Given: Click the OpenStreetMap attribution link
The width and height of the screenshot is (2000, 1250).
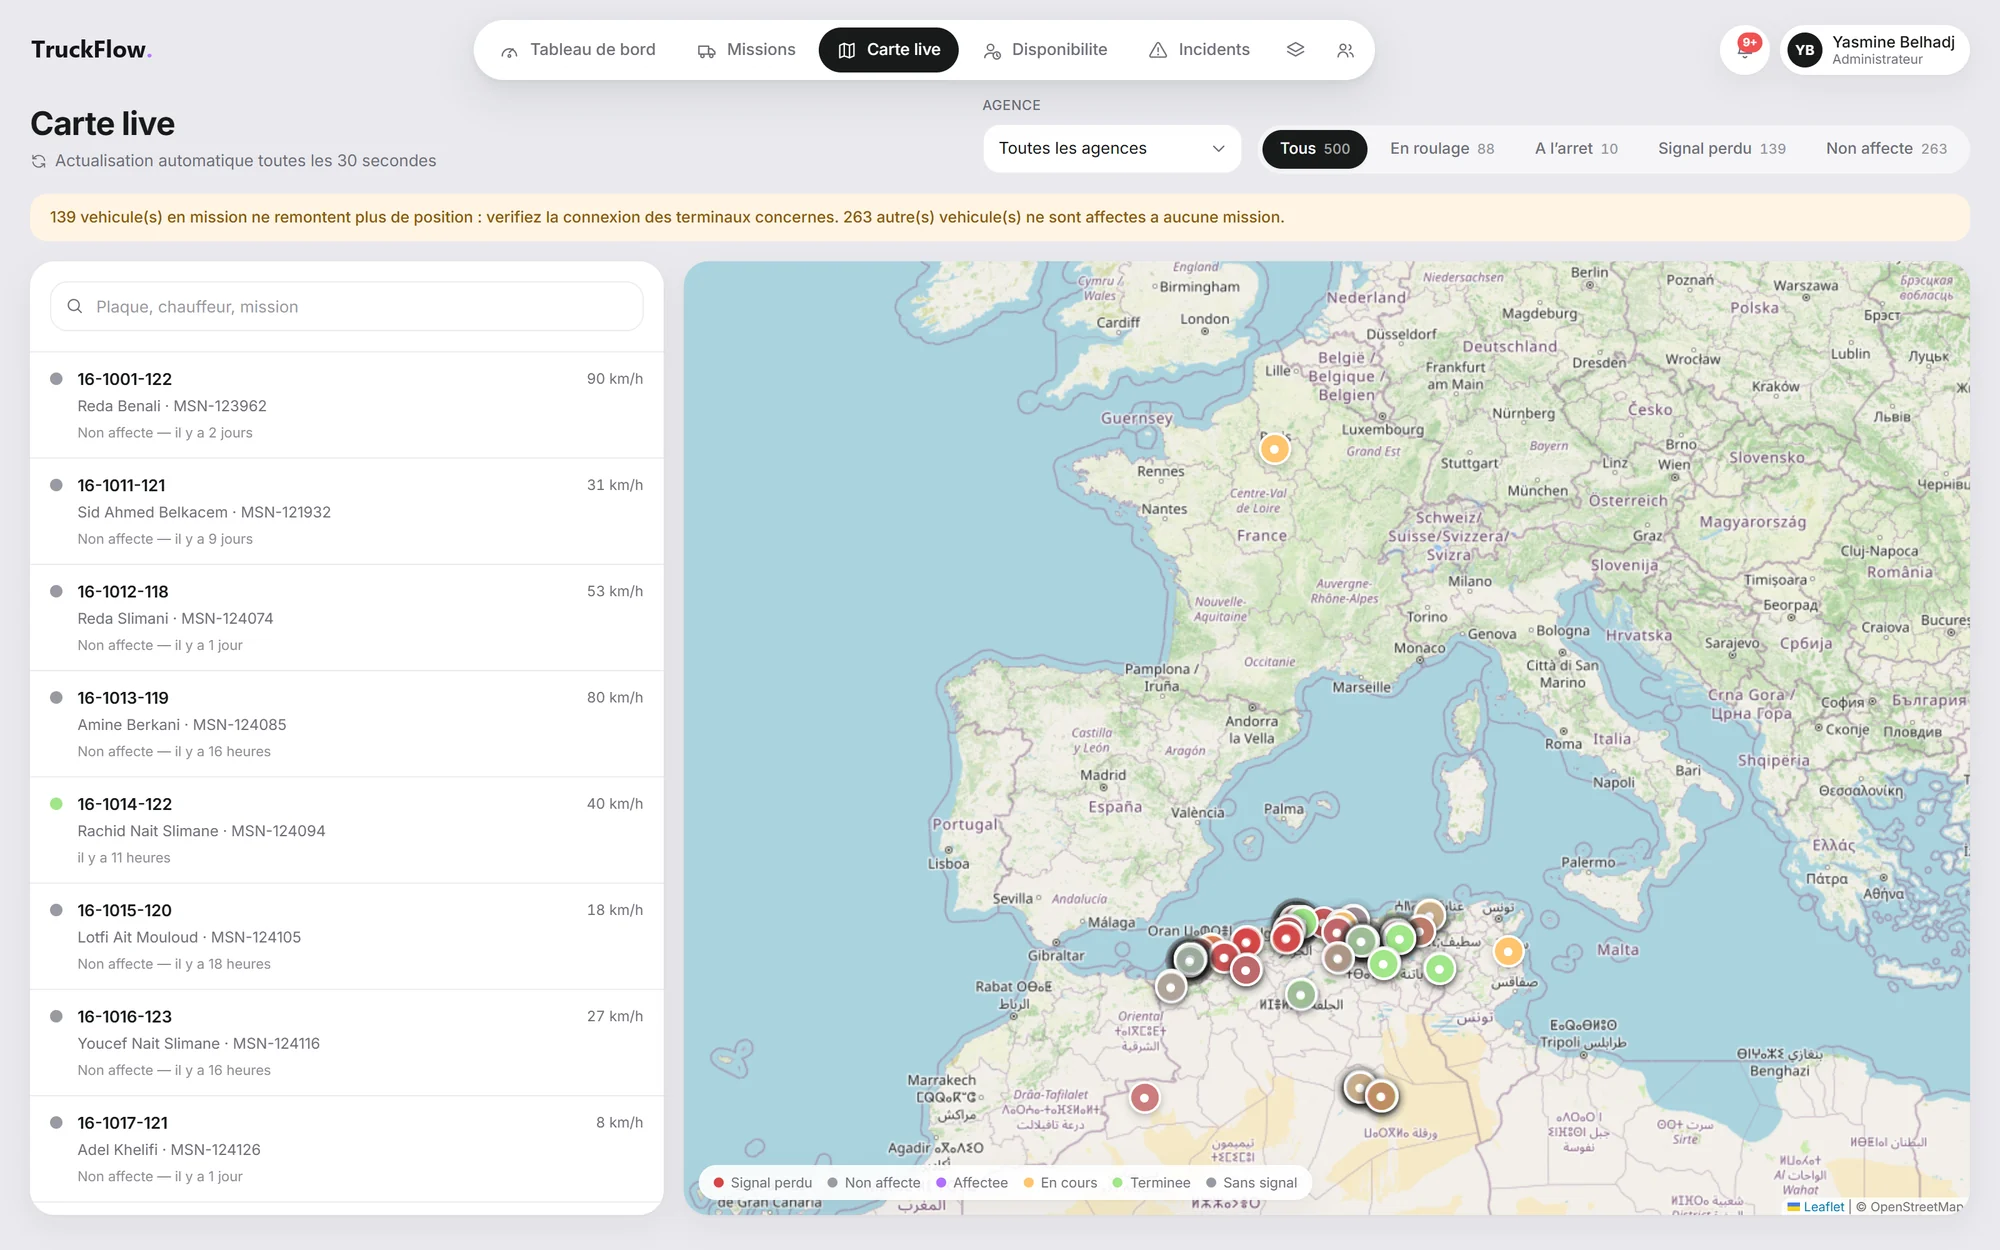Looking at the screenshot, I should (x=1915, y=1207).
